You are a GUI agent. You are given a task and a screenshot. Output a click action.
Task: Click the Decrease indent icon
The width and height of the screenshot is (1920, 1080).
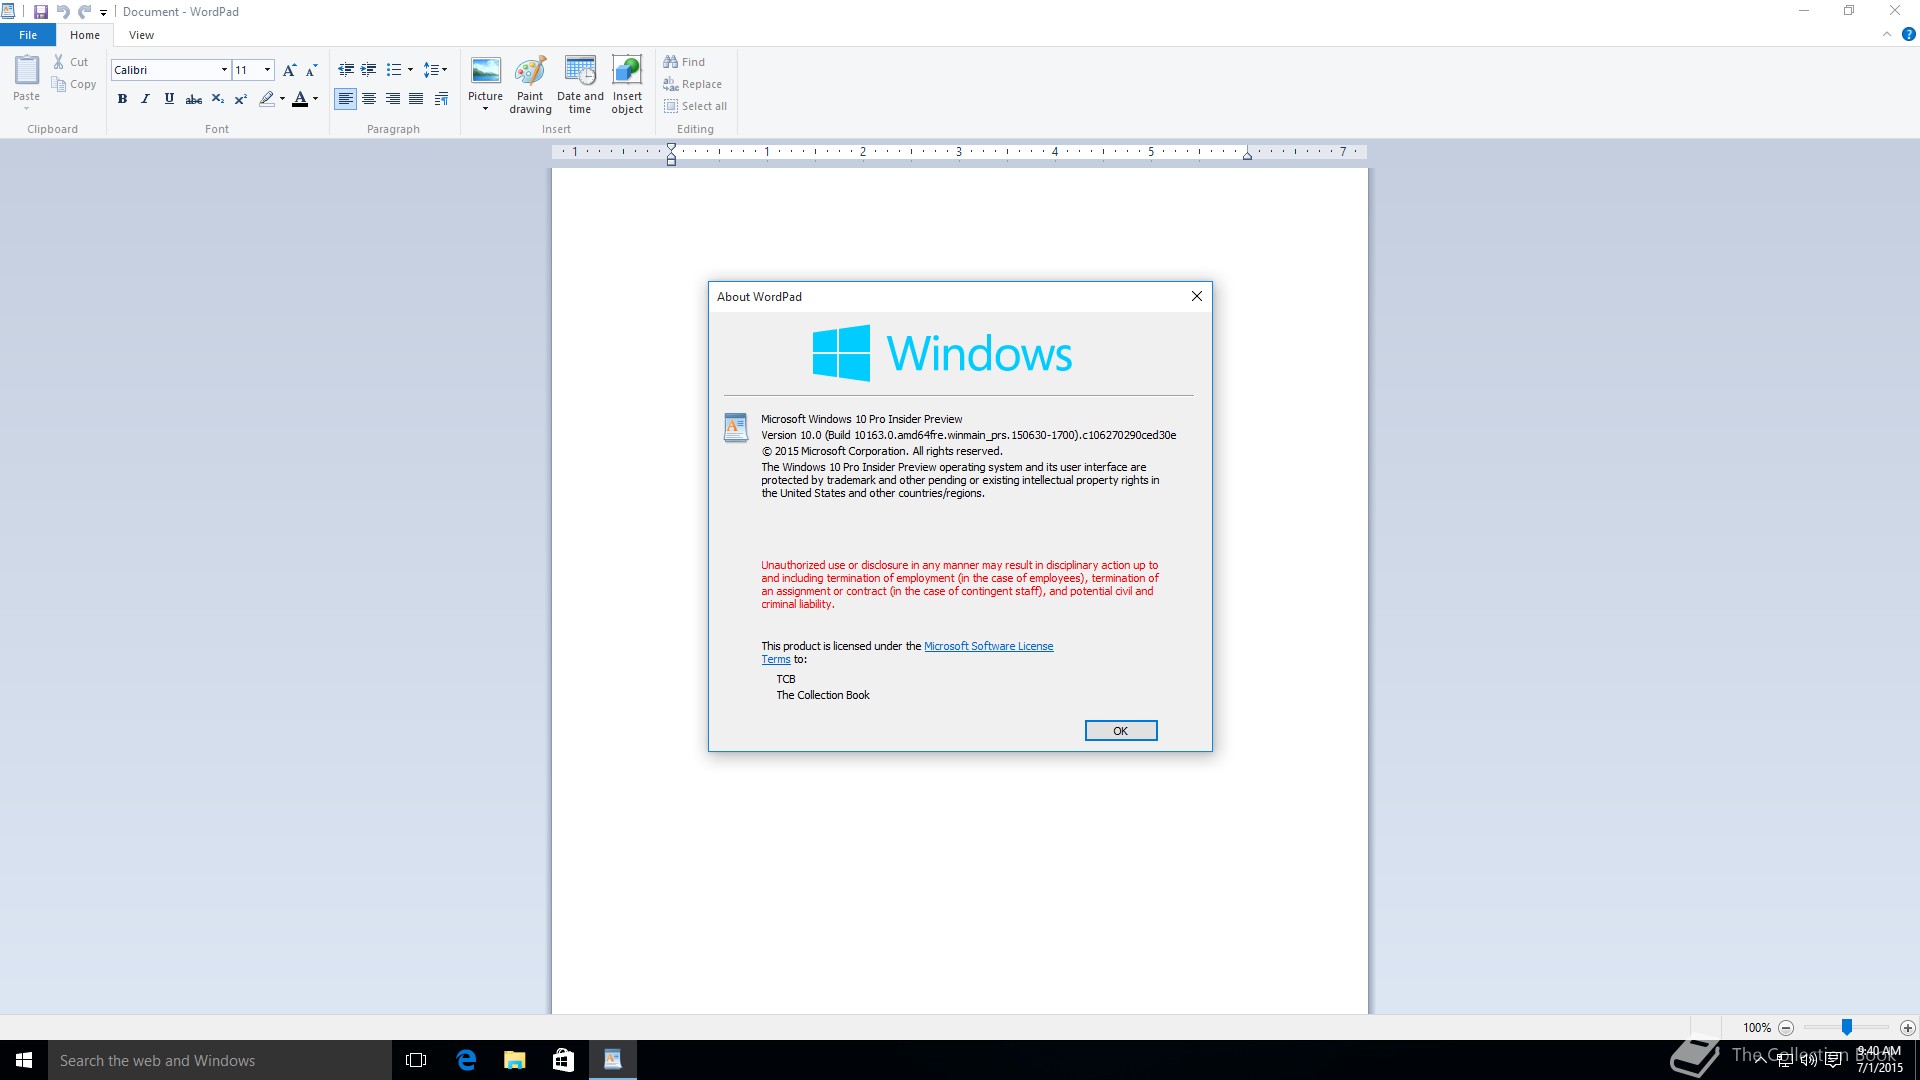(x=346, y=70)
